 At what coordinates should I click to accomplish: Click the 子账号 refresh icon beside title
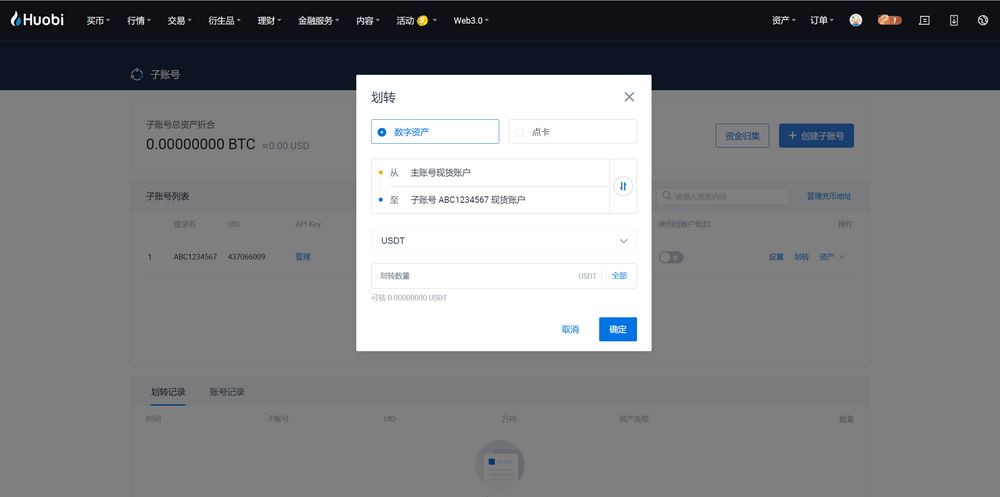pos(137,74)
